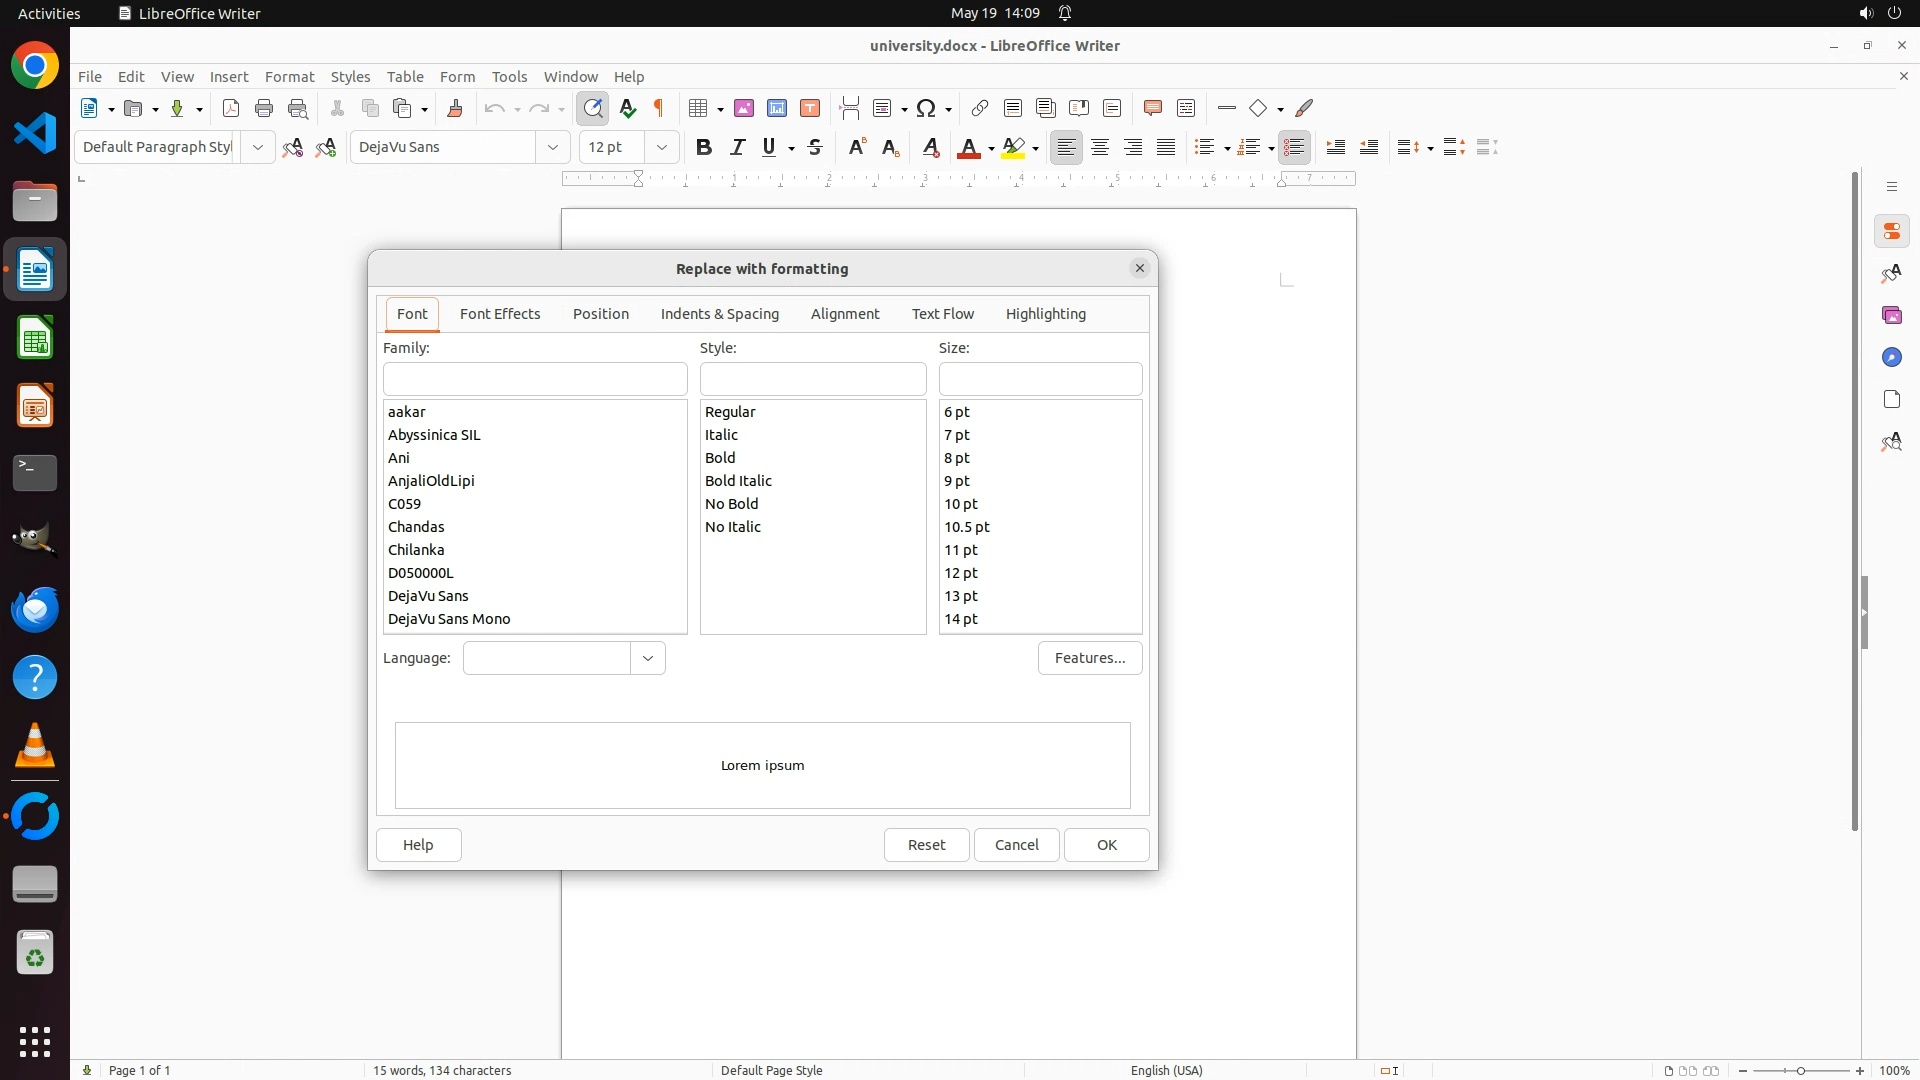The height and width of the screenshot is (1080, 1920).
Task: Click the Find & Replace toolbar icon
Action: click(593, 108)
